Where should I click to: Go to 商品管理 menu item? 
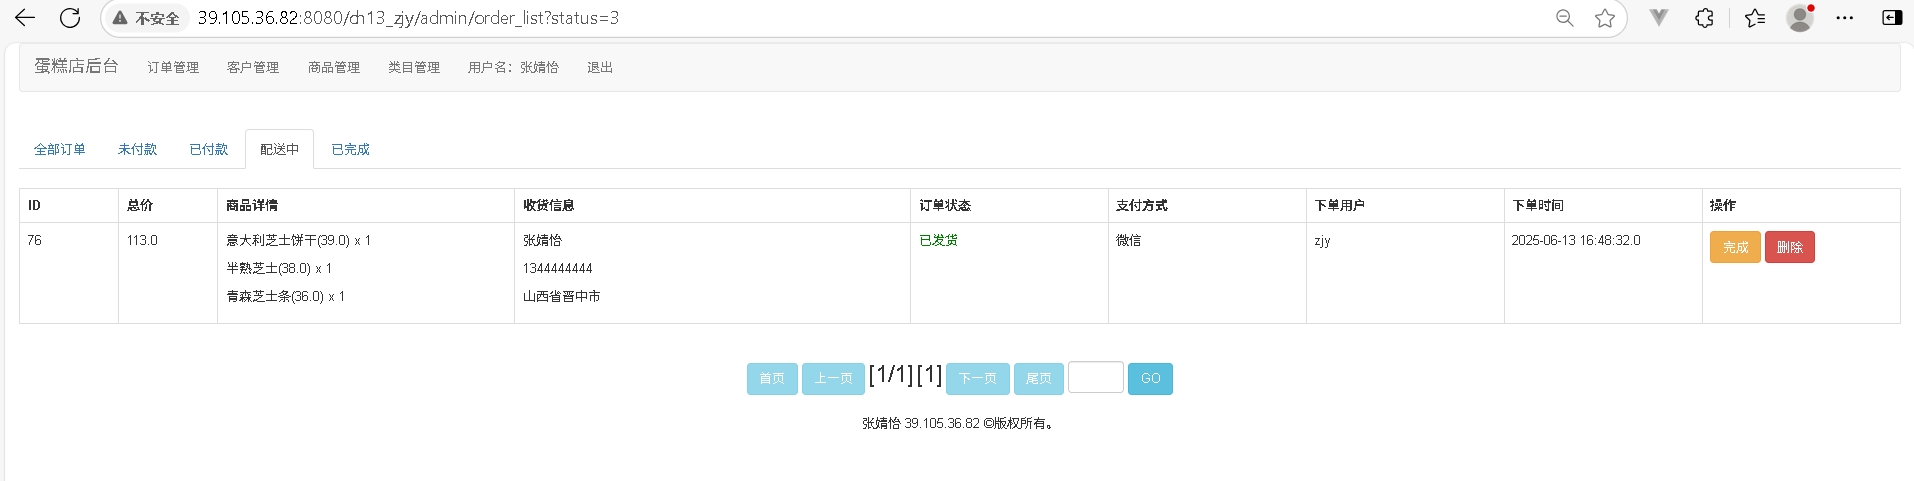pos(334,67)
